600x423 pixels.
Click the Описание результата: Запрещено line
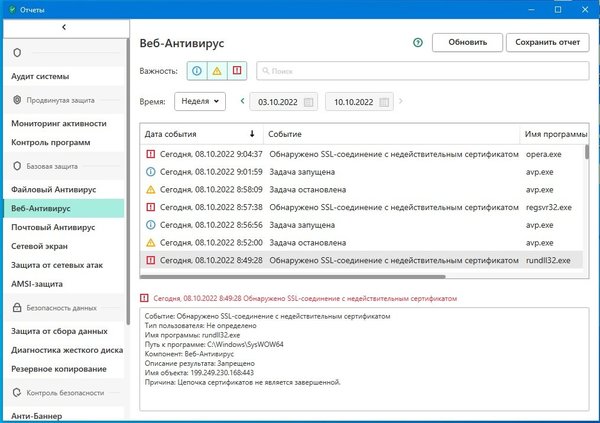(199, 363)
